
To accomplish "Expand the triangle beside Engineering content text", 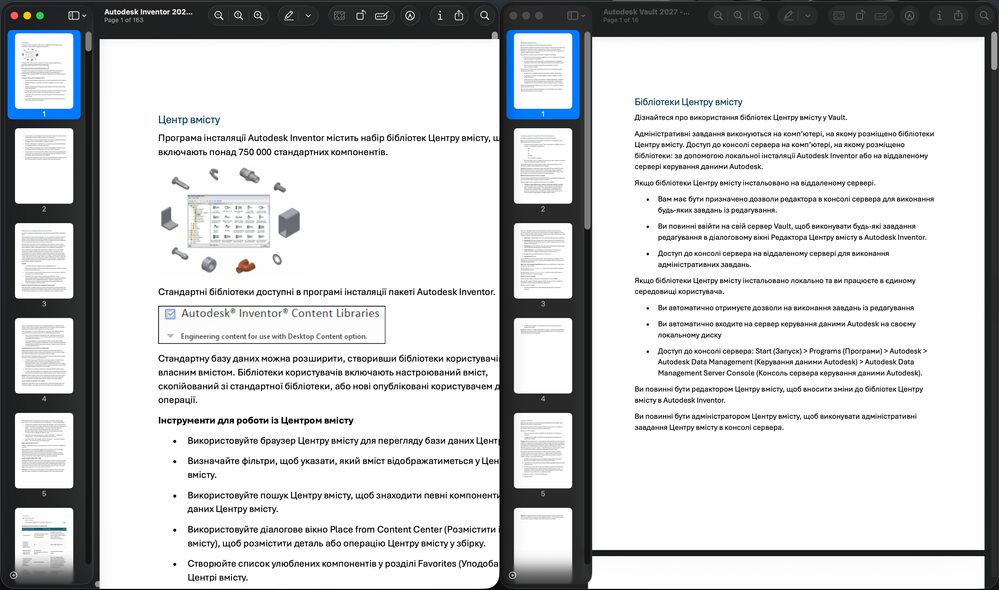I will pos(170,336).
